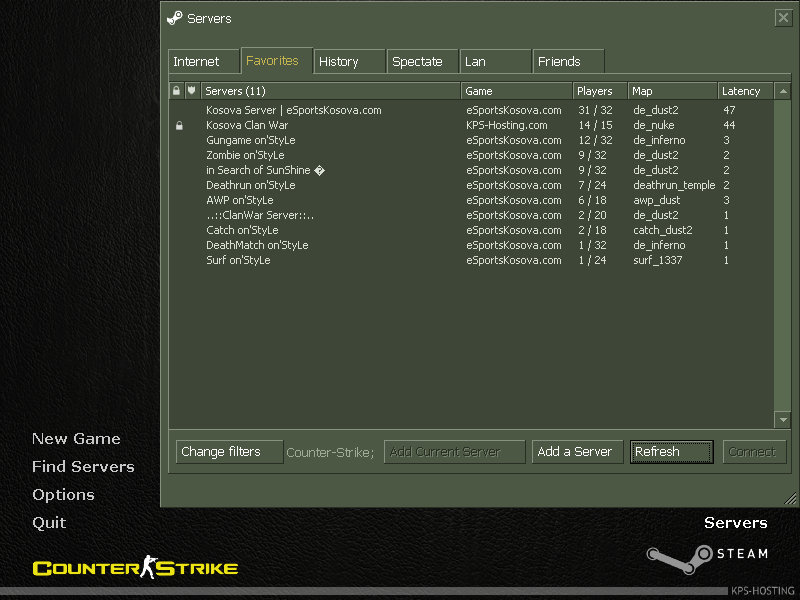Image resolution: width=800 pixels, height=600 pixels.
Task: Select the Kosova Clan War server
Action: pyautogui.click(x=471, y=126)
